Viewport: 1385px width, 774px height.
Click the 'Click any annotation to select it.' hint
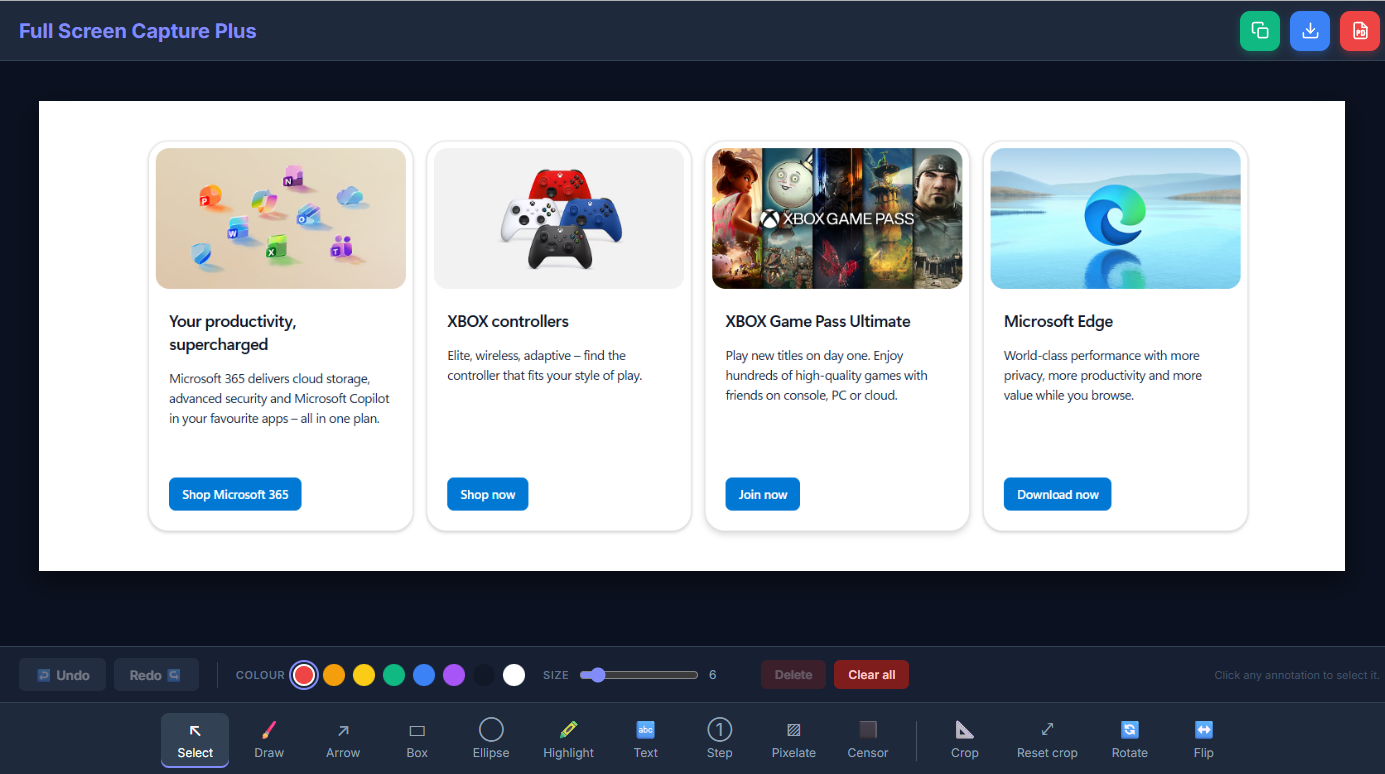click(x=1297, y=675)
